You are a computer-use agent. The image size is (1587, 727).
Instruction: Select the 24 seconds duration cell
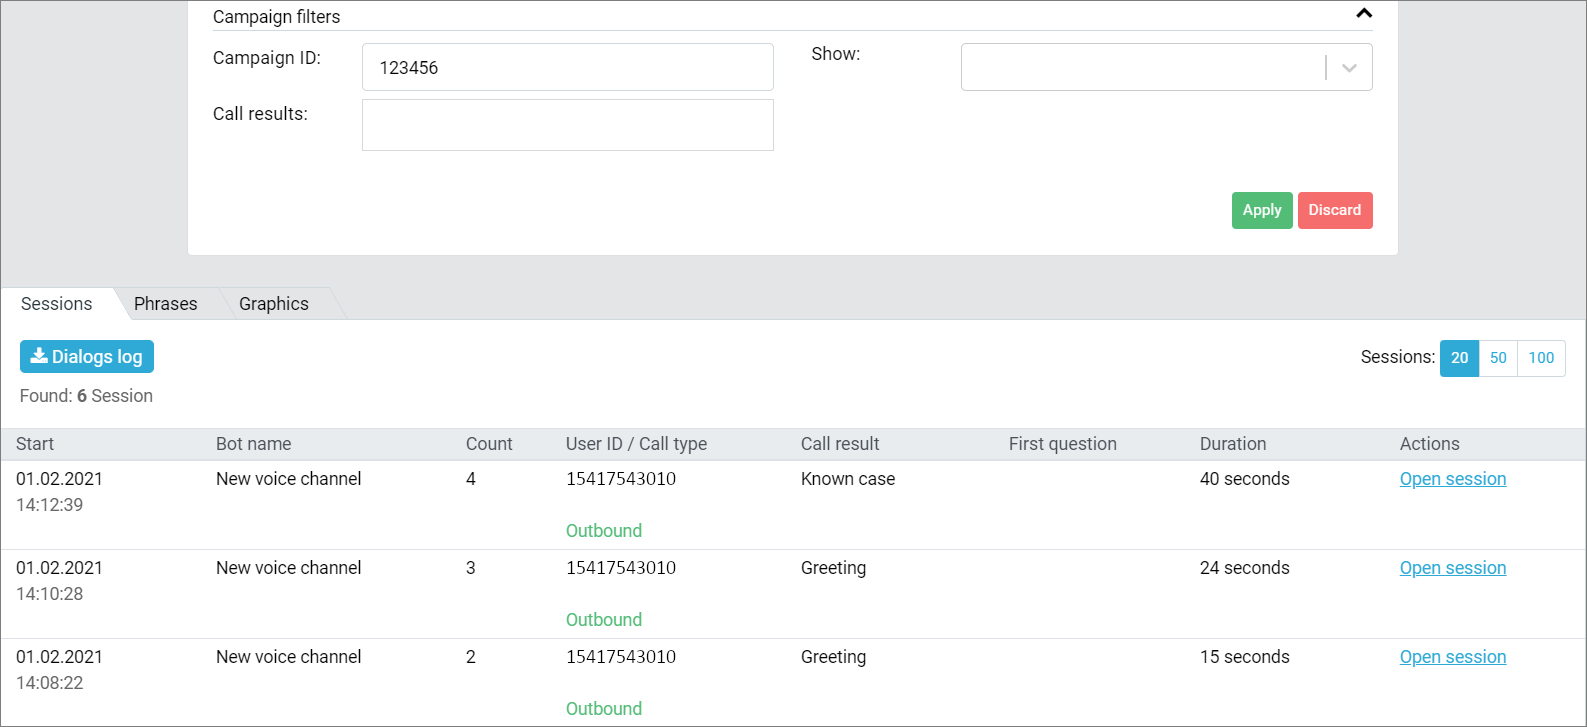click(x=1245, y=568)
